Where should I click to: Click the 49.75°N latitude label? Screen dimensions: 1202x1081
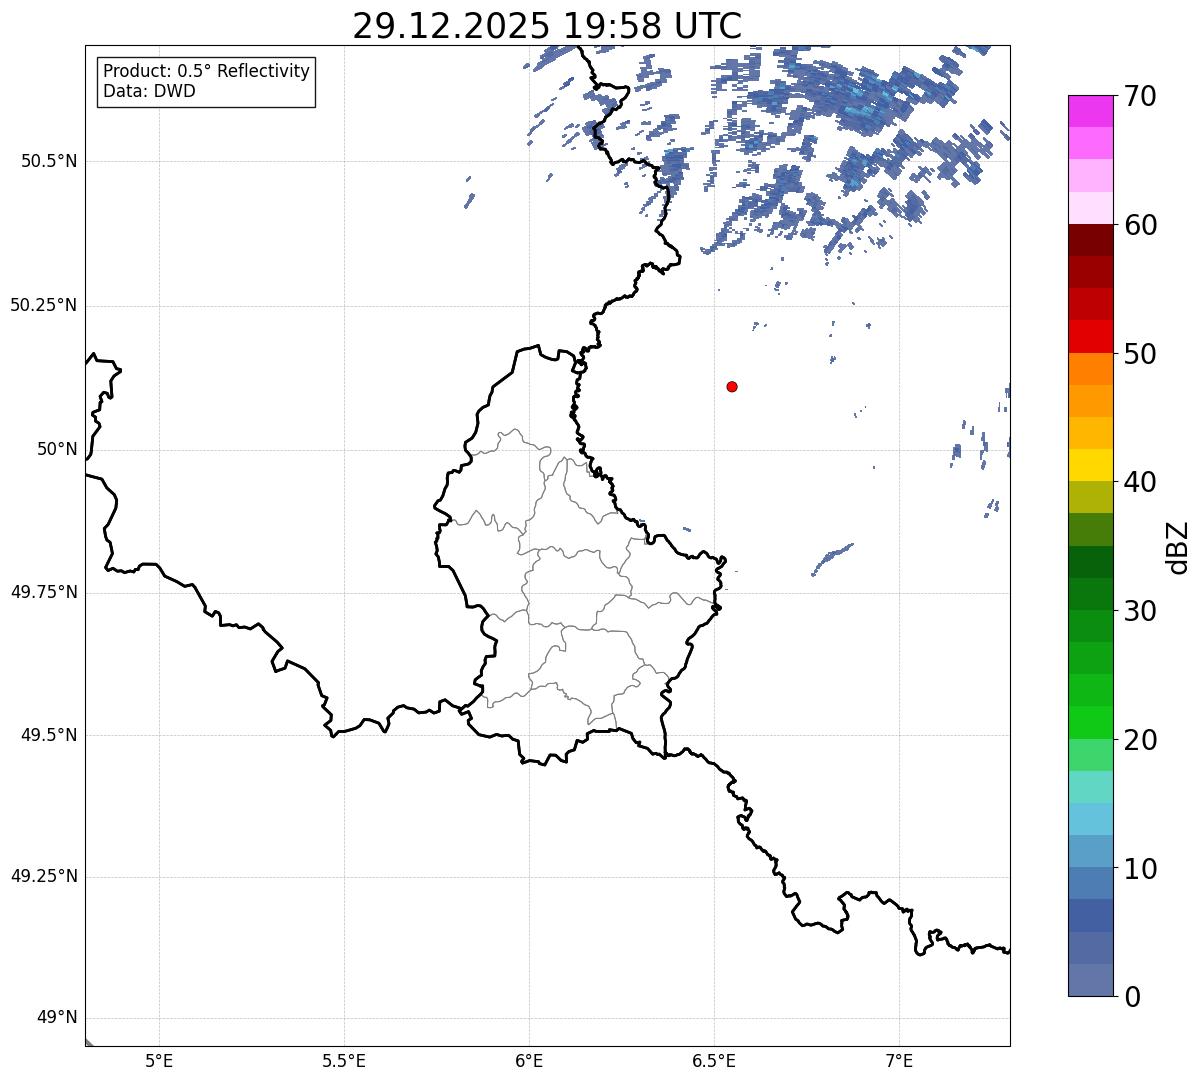pyautogui.click(x=44, y=592)
